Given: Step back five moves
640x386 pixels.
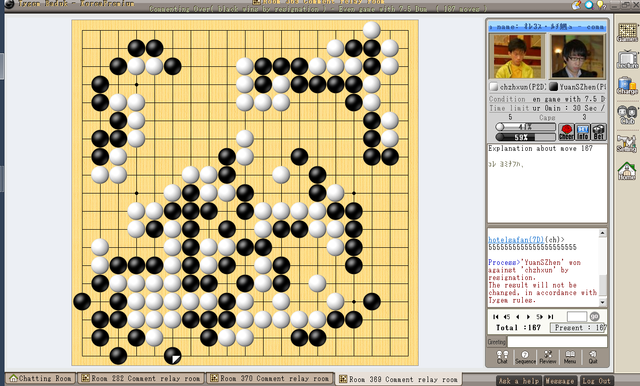Looking at the screenshot, I should (x=507, y=317).
